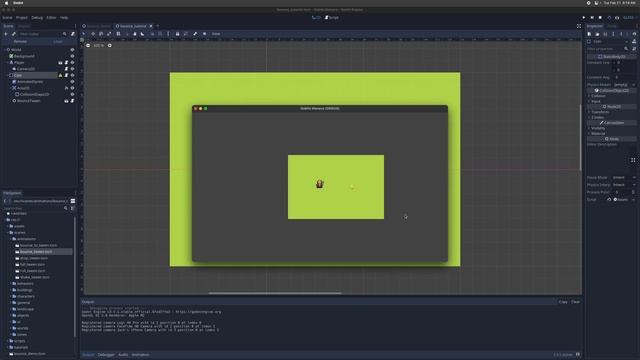Open the script attached to Camera2D node
This screenshot has height=360, width=640.
click(x=66, y=69)
